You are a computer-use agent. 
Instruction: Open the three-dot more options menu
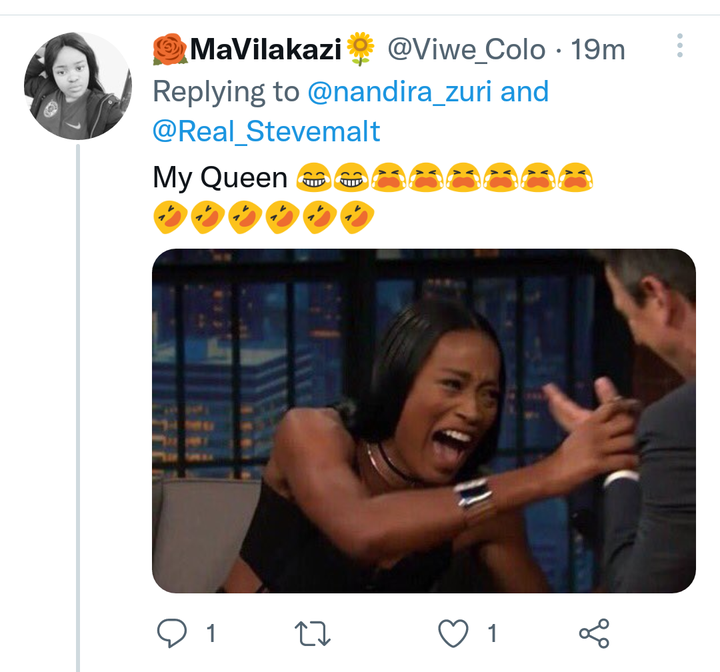[x=680, y=45]
